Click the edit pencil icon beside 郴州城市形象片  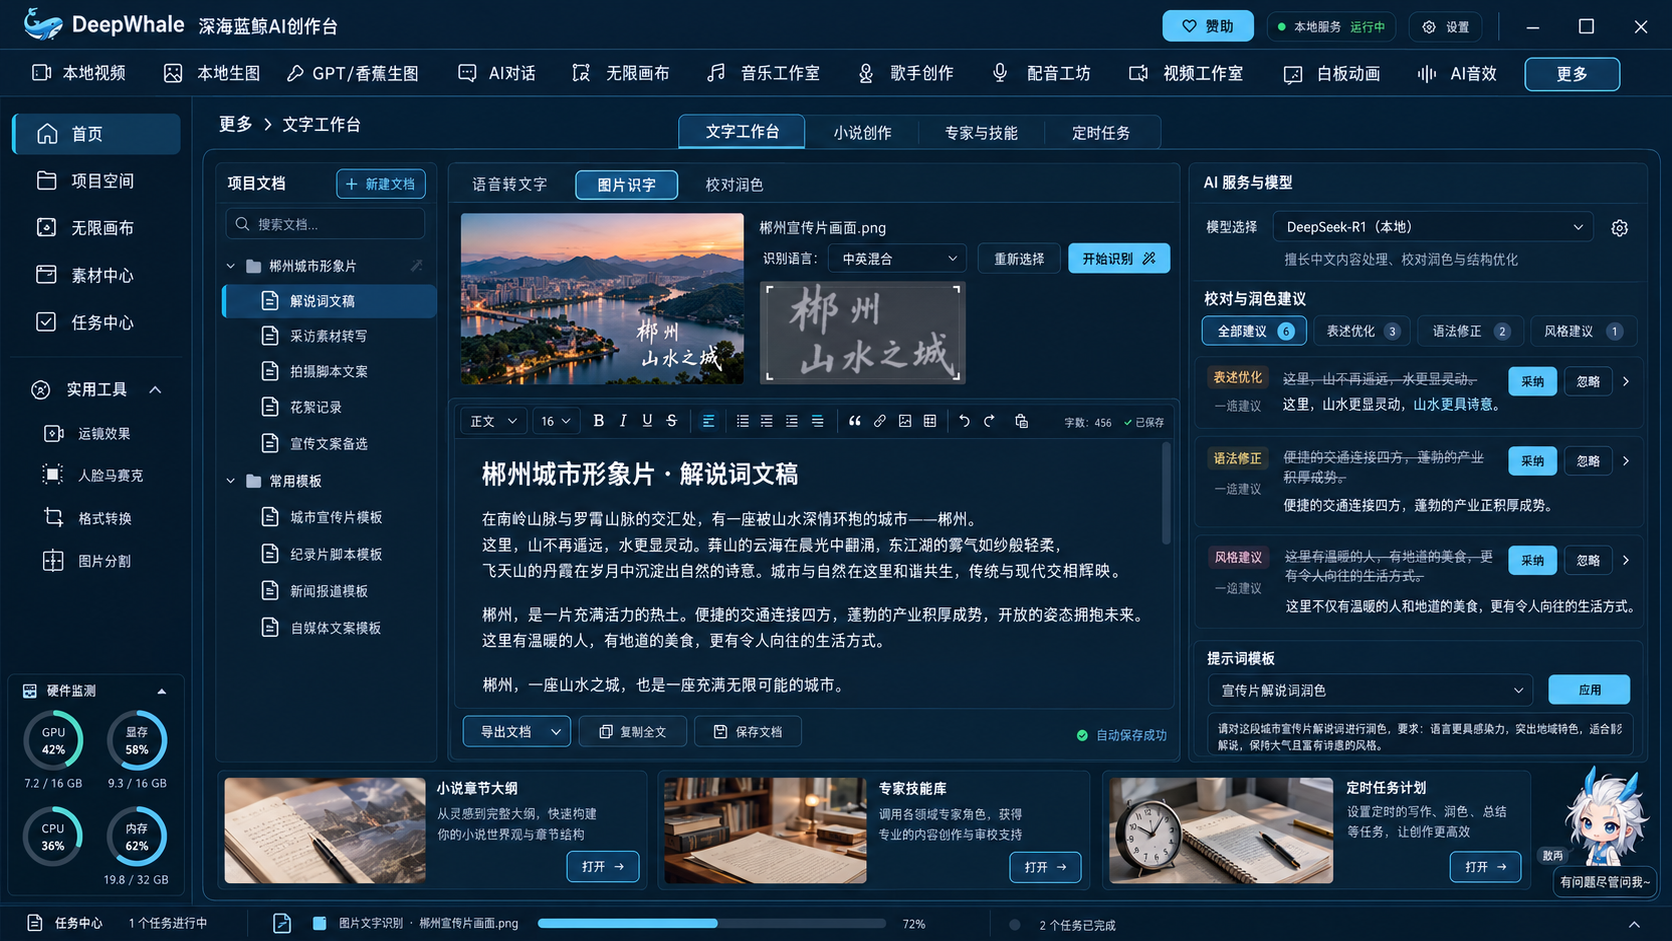(x=416, y=265)
